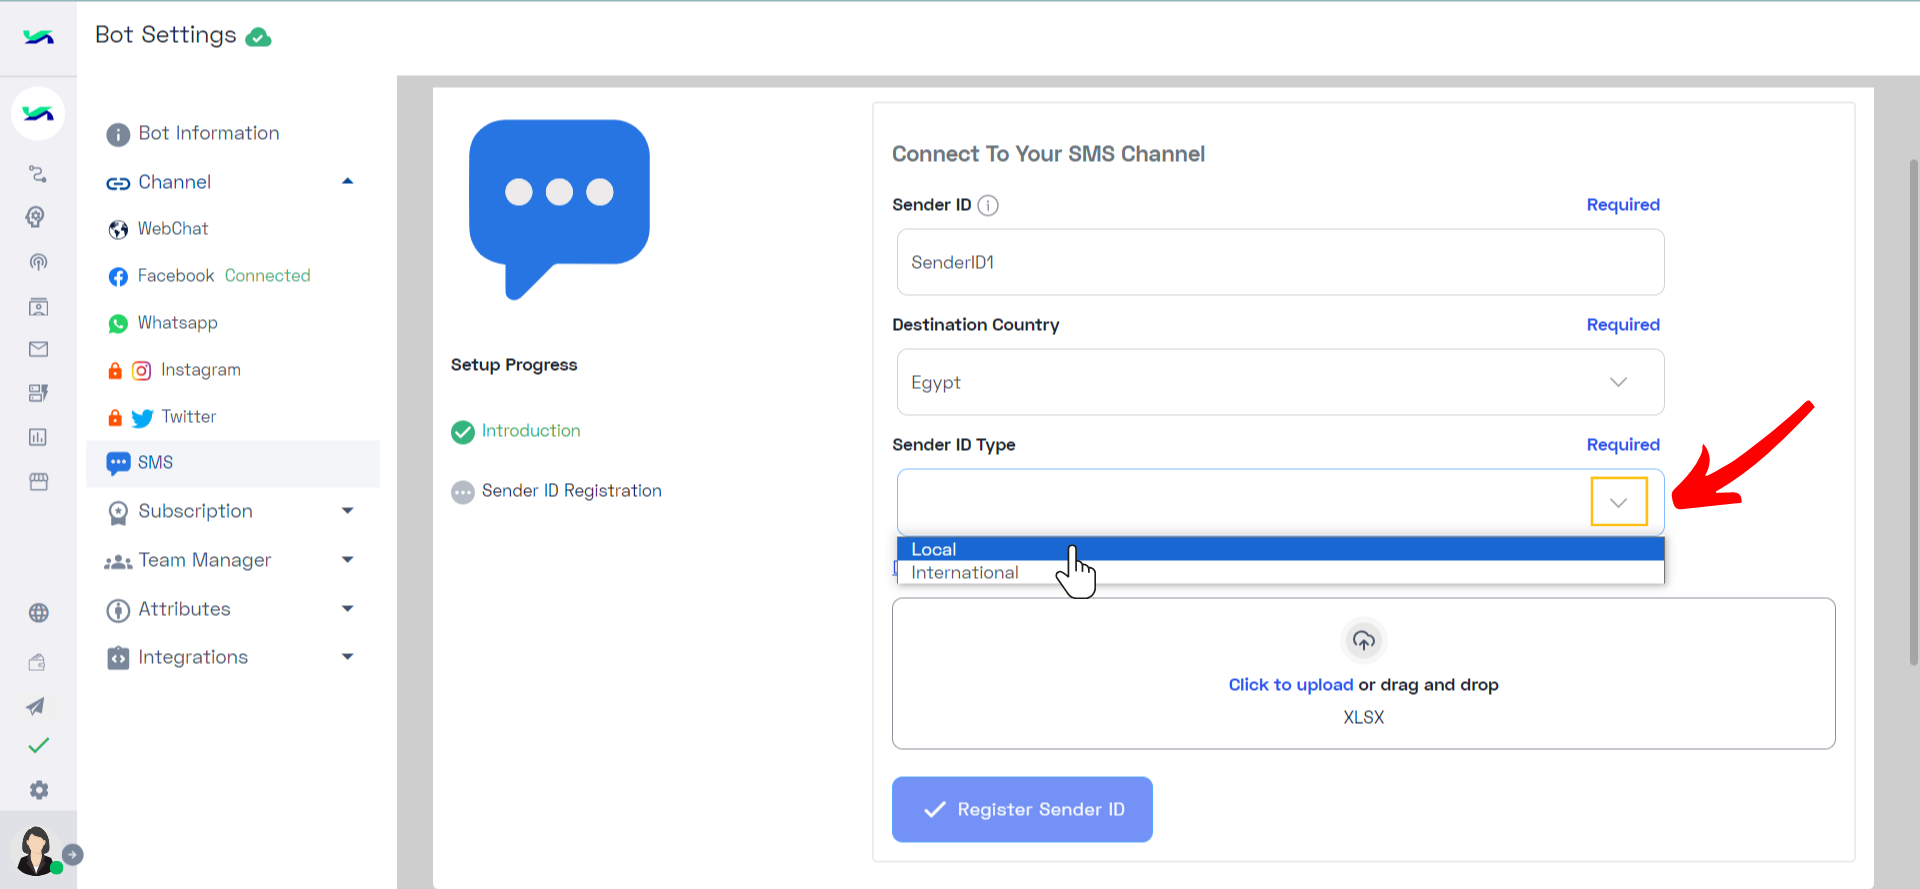The width and height of the screenshot is (1920, 889).
Task: Open the round bot avatar logo
Action: (x=38, y=113)
